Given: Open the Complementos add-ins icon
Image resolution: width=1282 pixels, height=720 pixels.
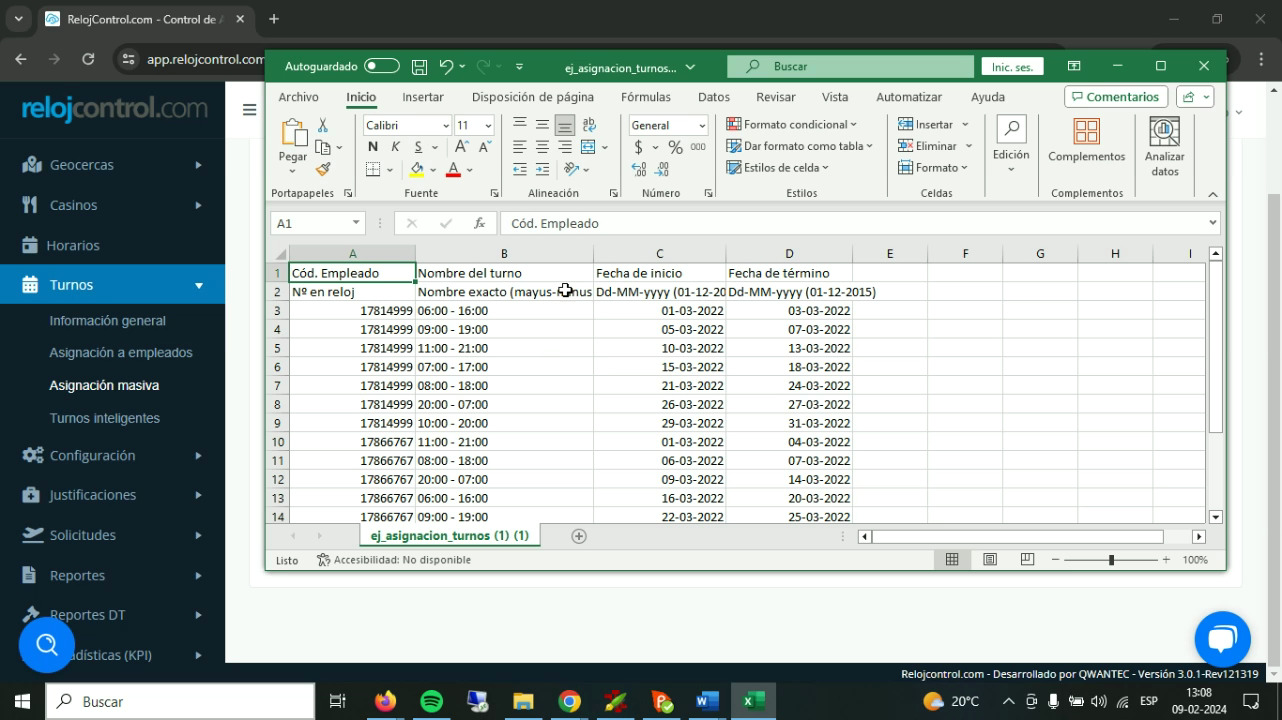Looking at the screenshot, I should pos(1086,141).
